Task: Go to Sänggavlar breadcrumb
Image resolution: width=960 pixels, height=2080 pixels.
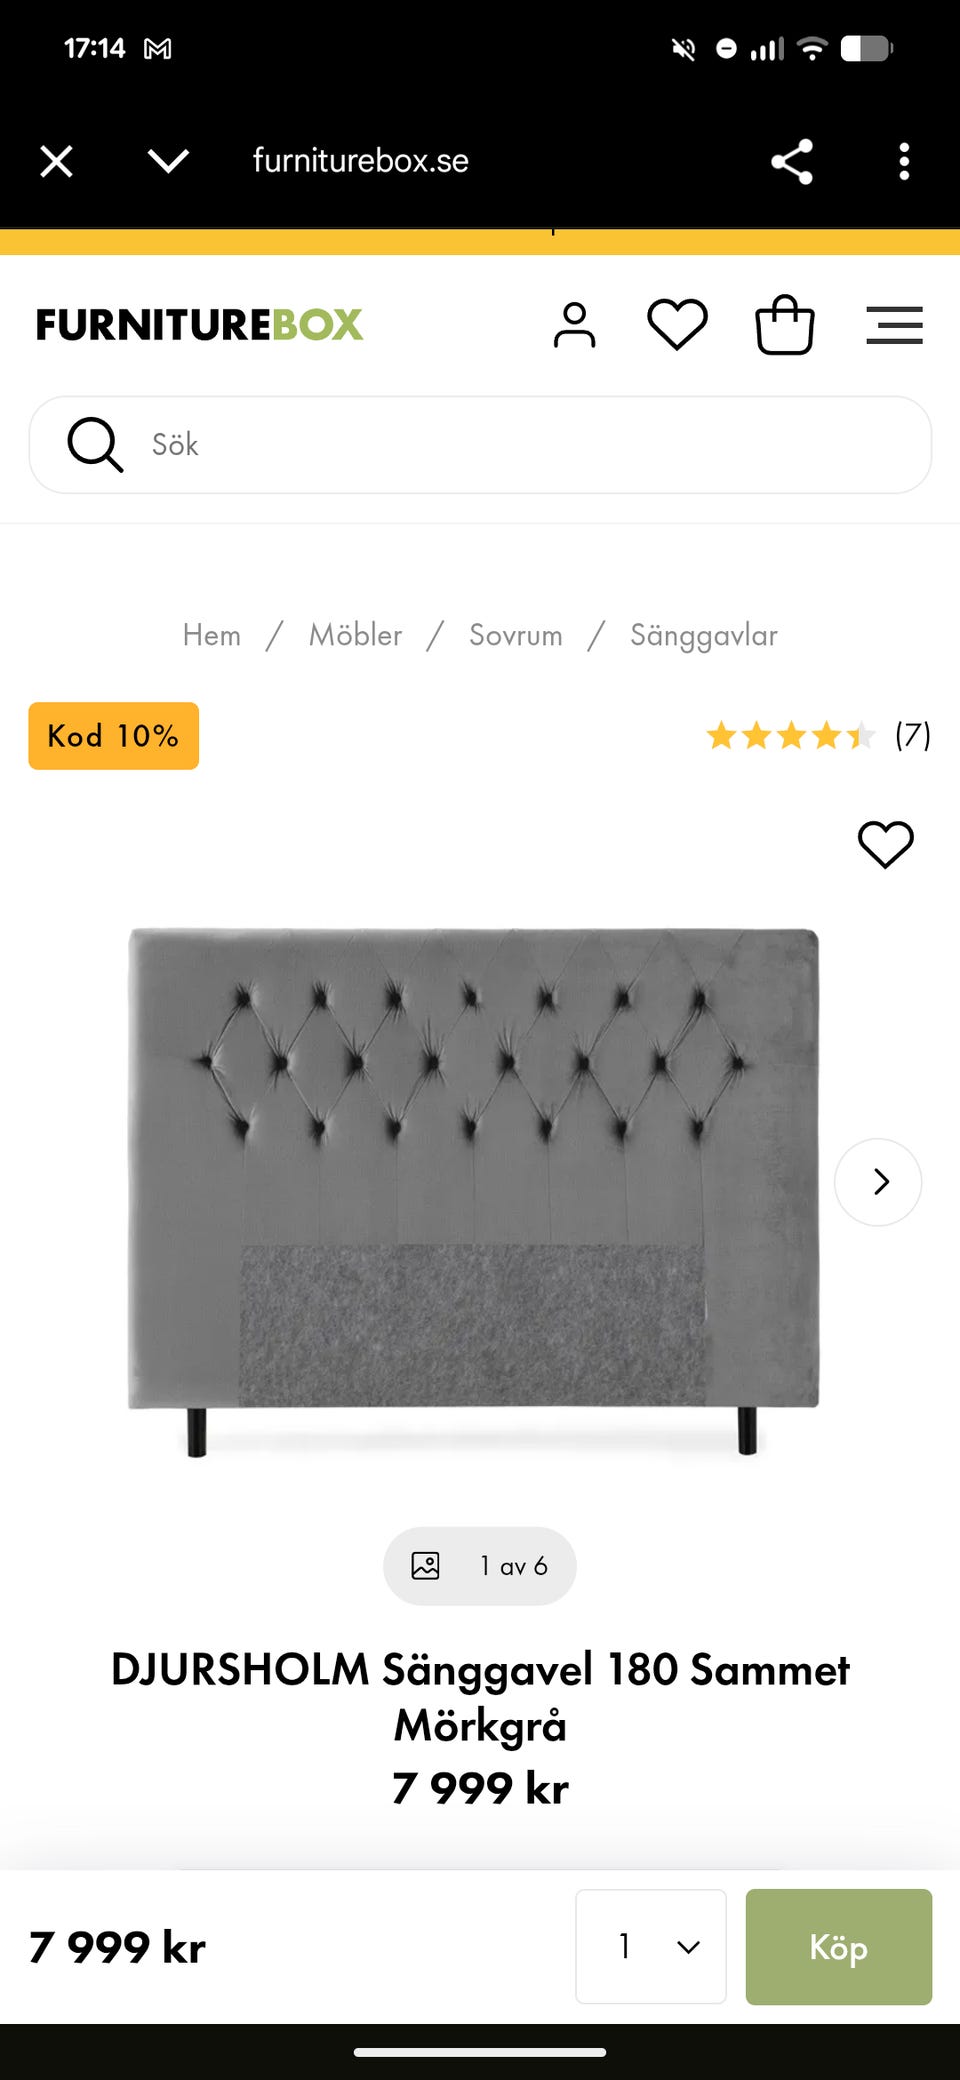Action: coord(704,636)
